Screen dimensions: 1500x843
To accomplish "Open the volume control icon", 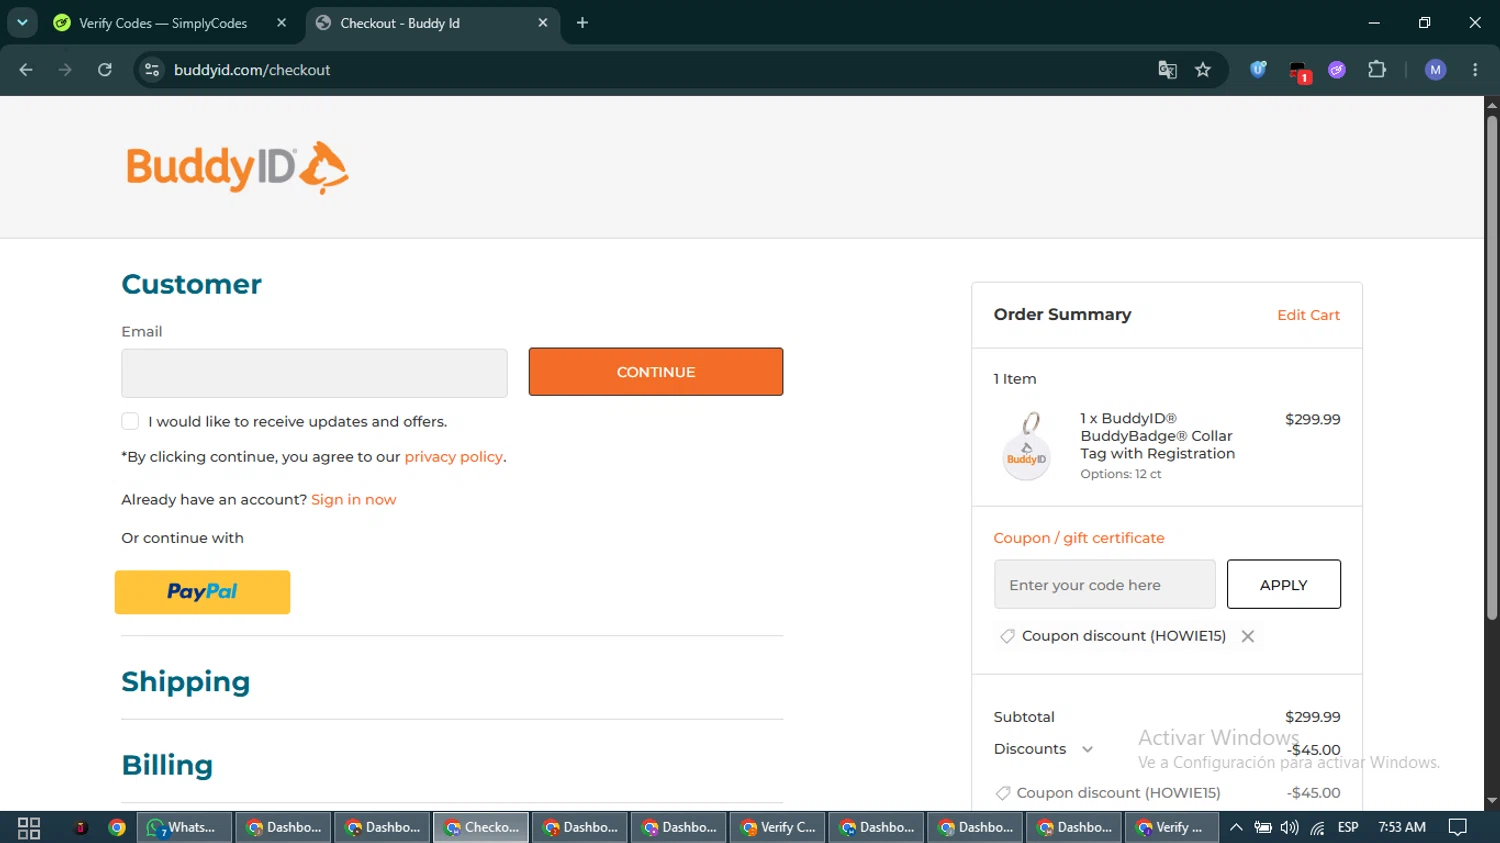I will (1290, 828).
